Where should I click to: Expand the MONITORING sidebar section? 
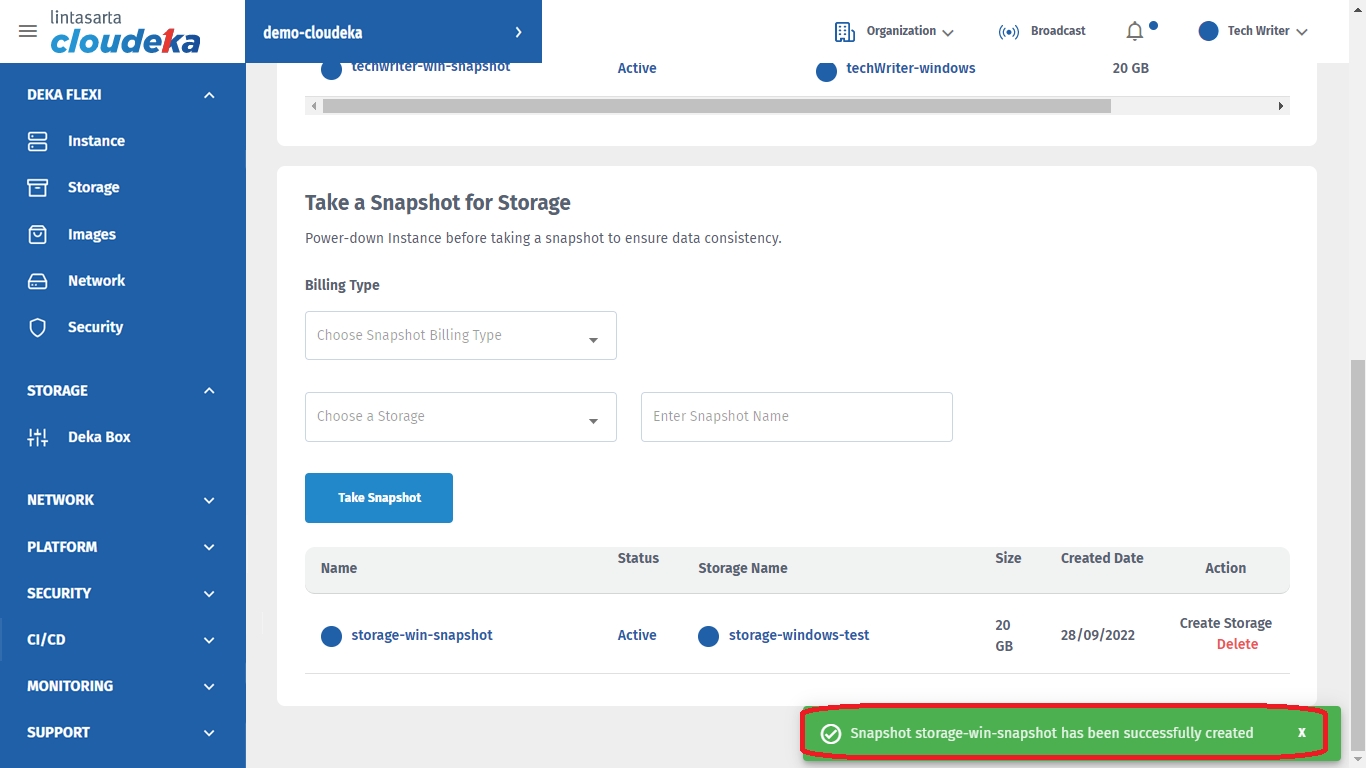tap(208, 686)
